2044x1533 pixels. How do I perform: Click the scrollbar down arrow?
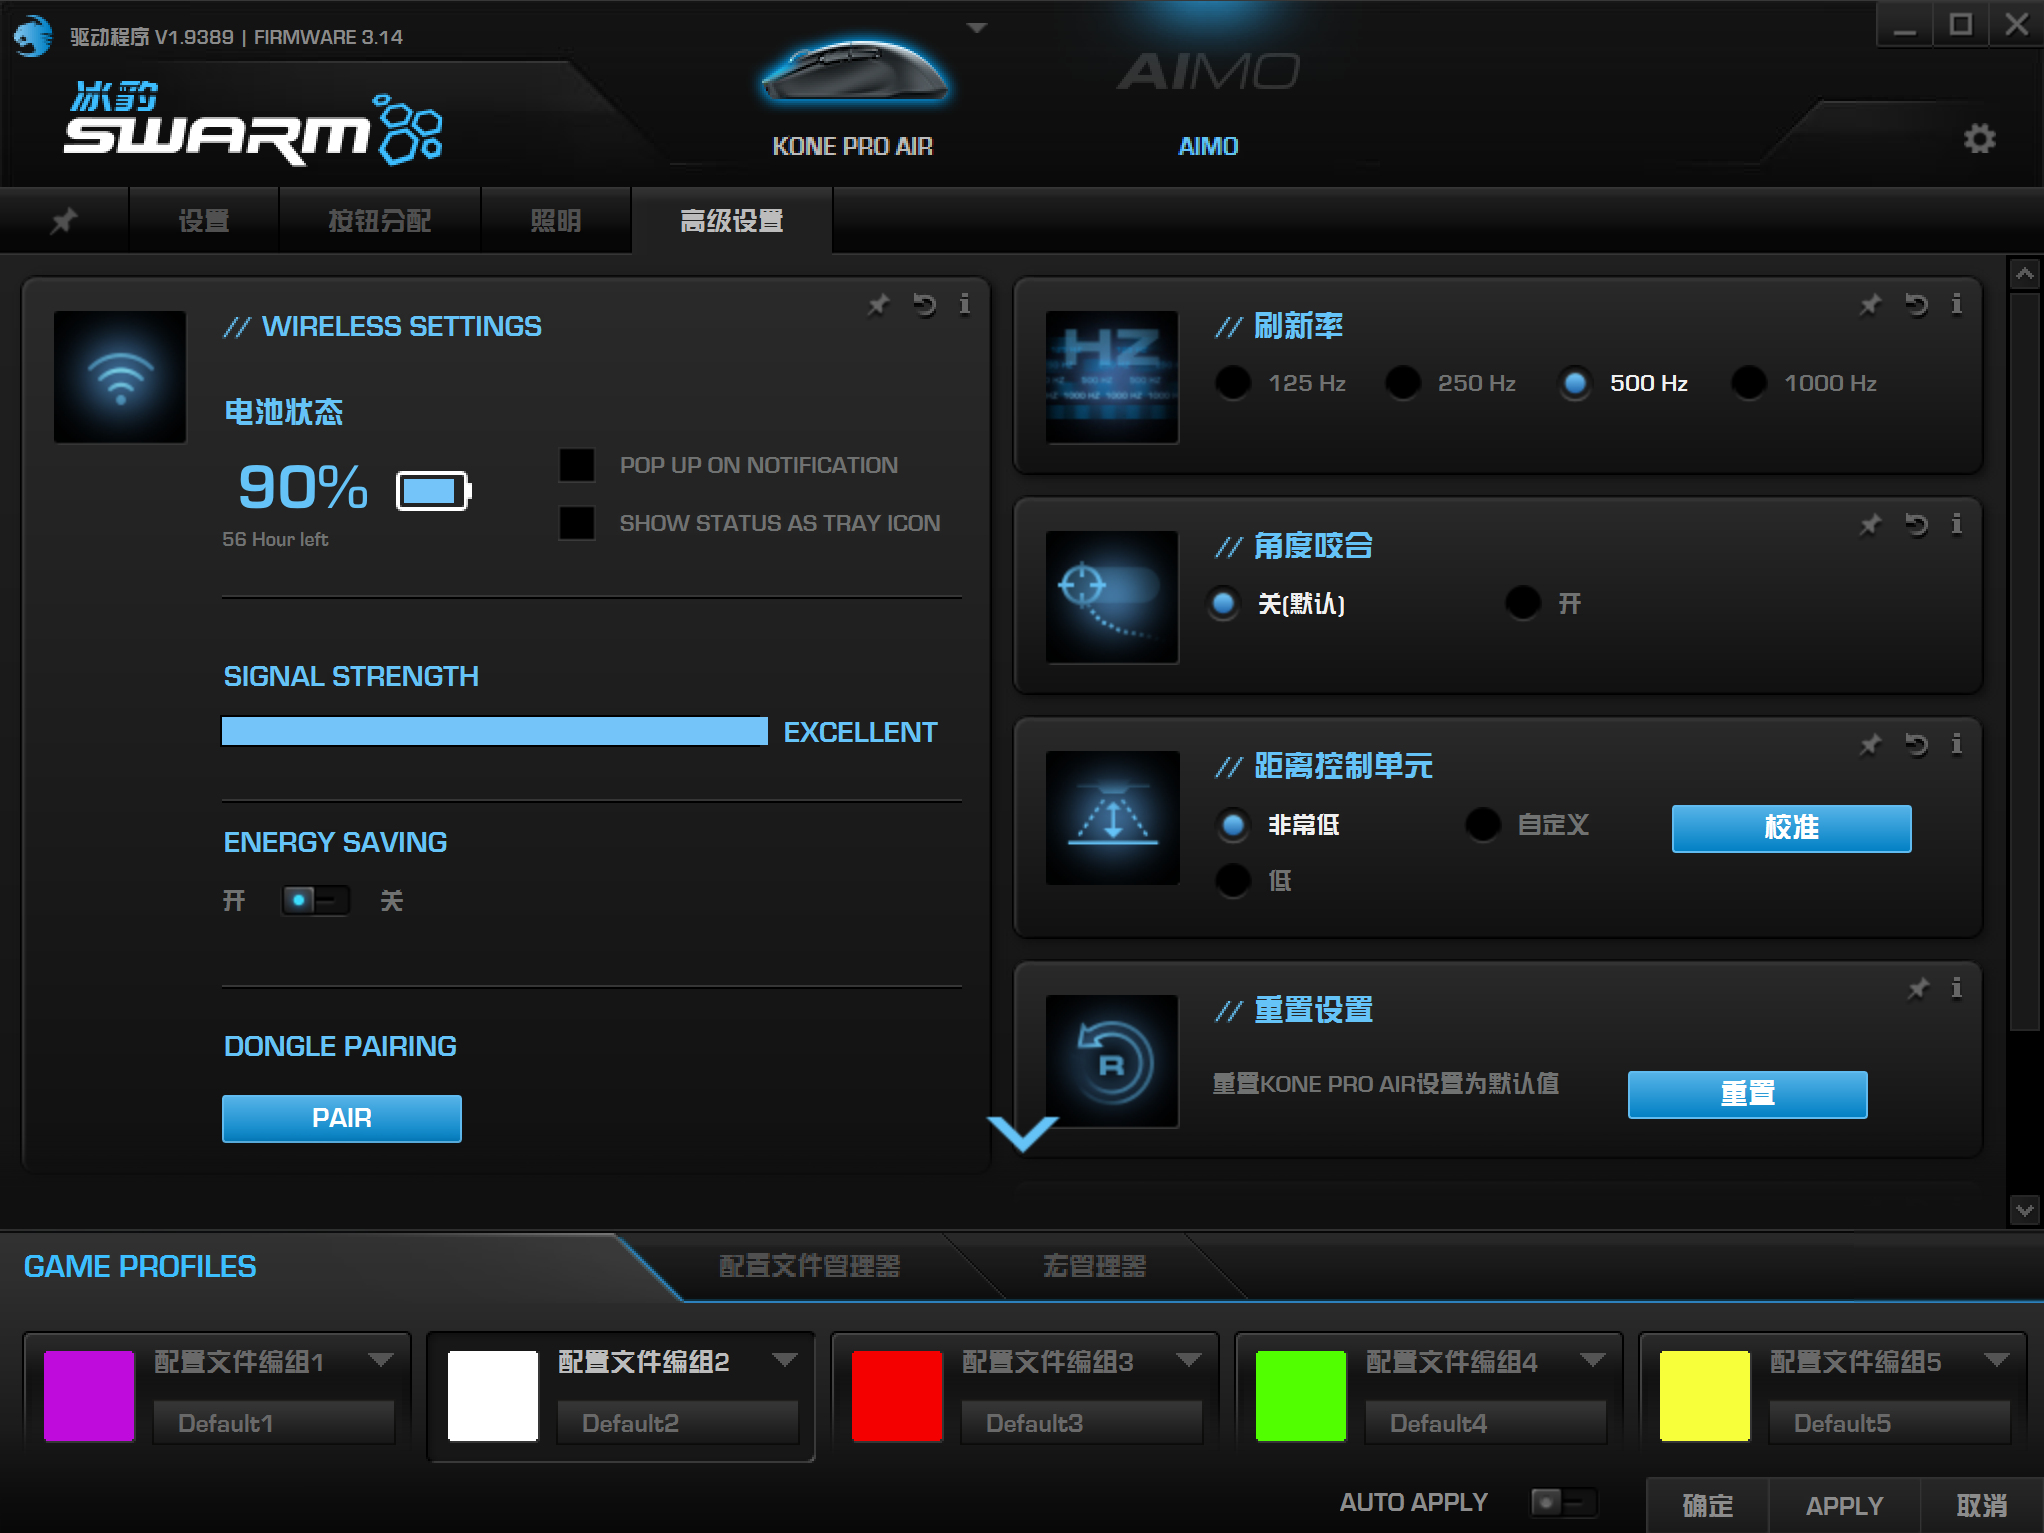tap(2025, 1211)
